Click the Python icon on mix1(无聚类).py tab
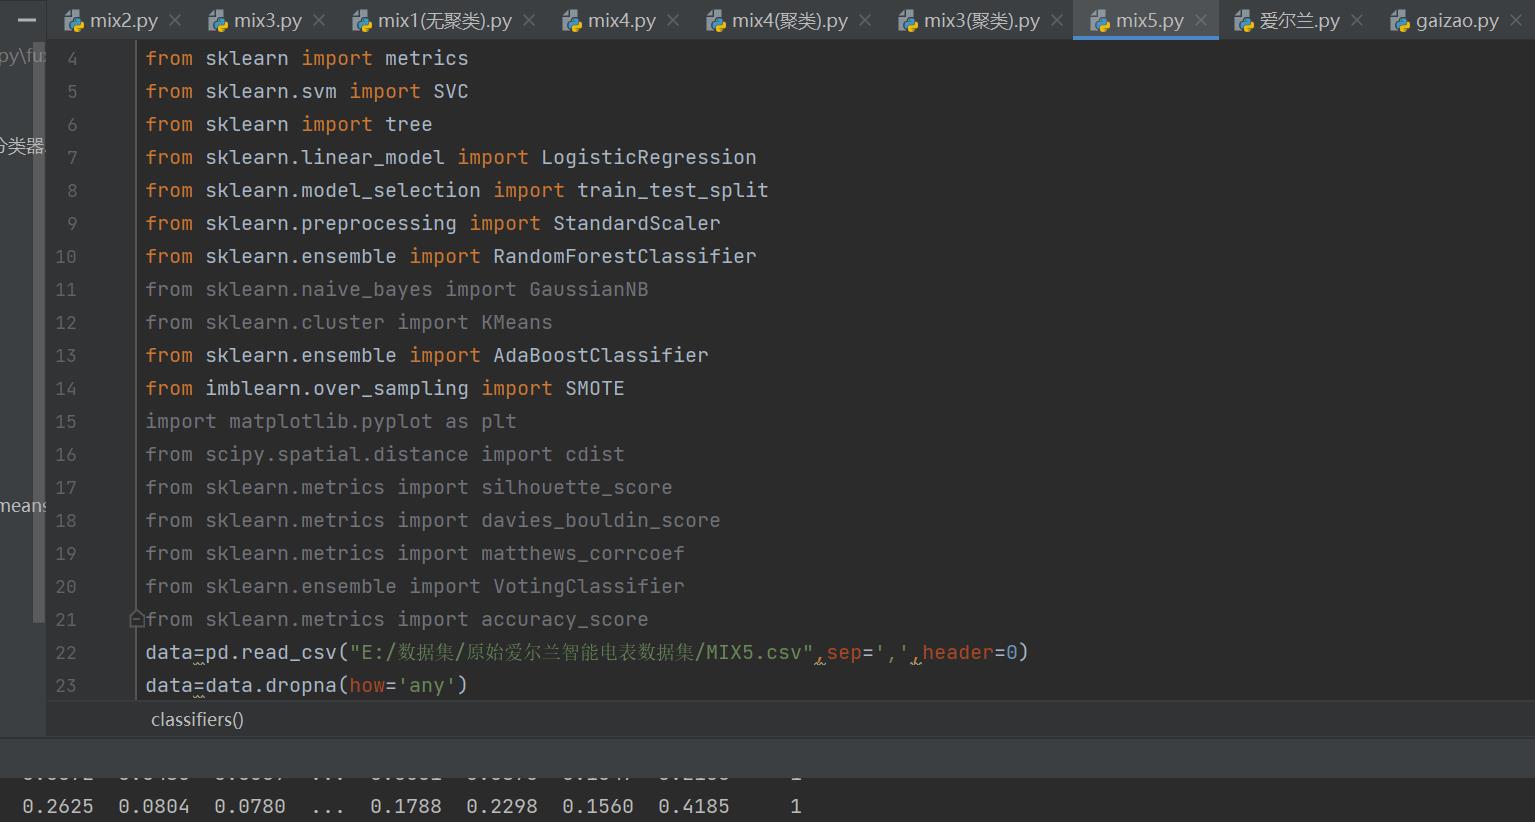This screenshot has height=822, width=1535. point(361,21)
